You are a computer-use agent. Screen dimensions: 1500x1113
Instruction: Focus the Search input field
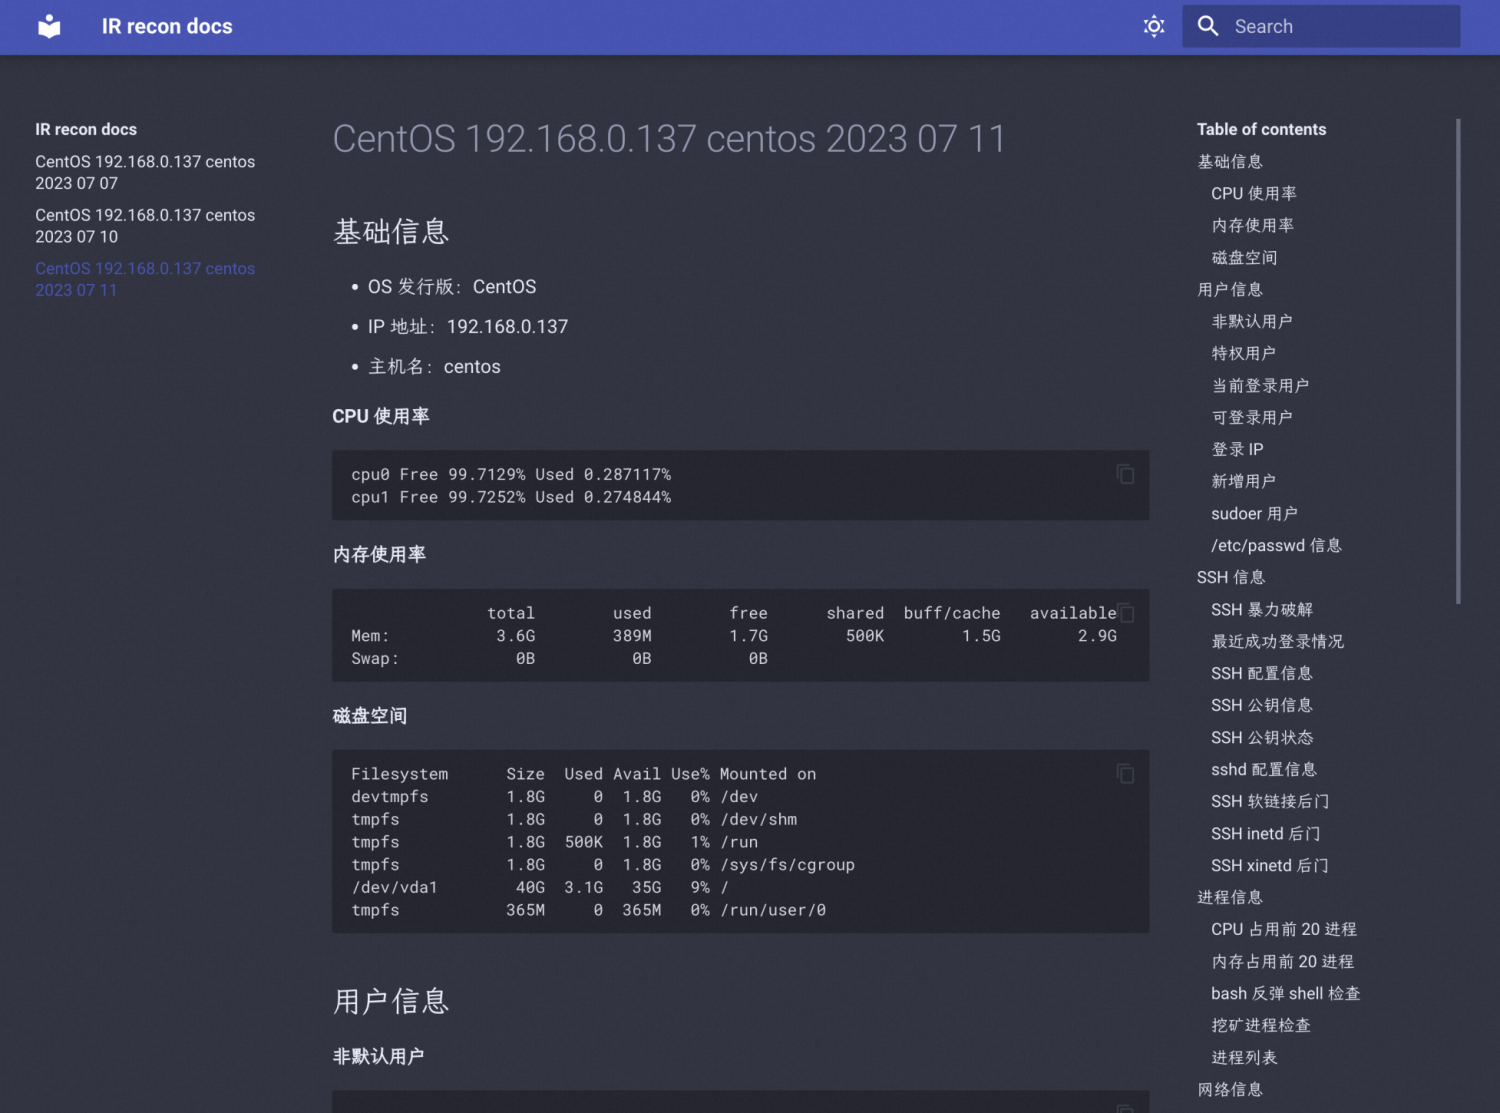click(1321, 27)
